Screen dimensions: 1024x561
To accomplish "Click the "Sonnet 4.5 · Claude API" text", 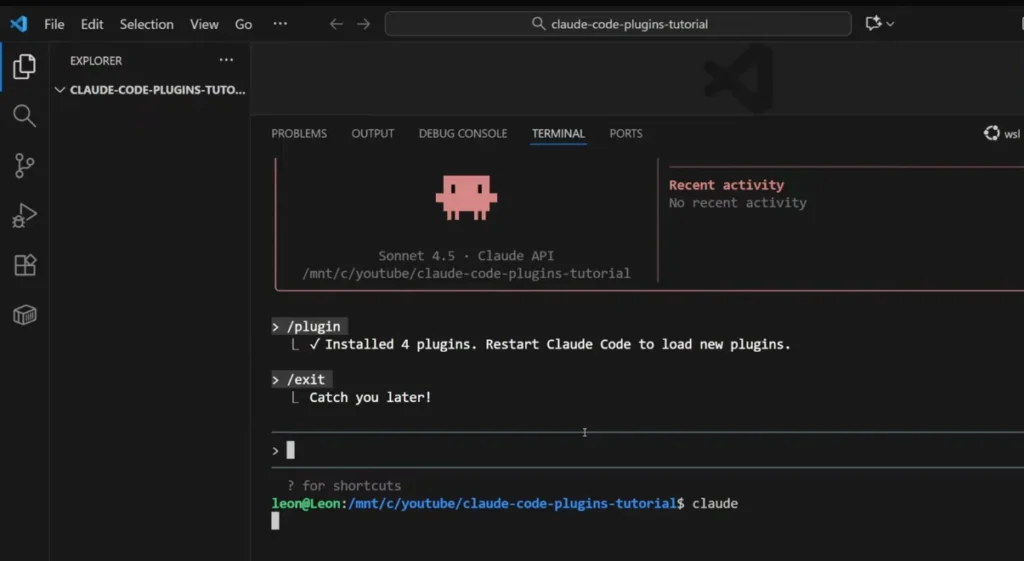I will (466, 255).
